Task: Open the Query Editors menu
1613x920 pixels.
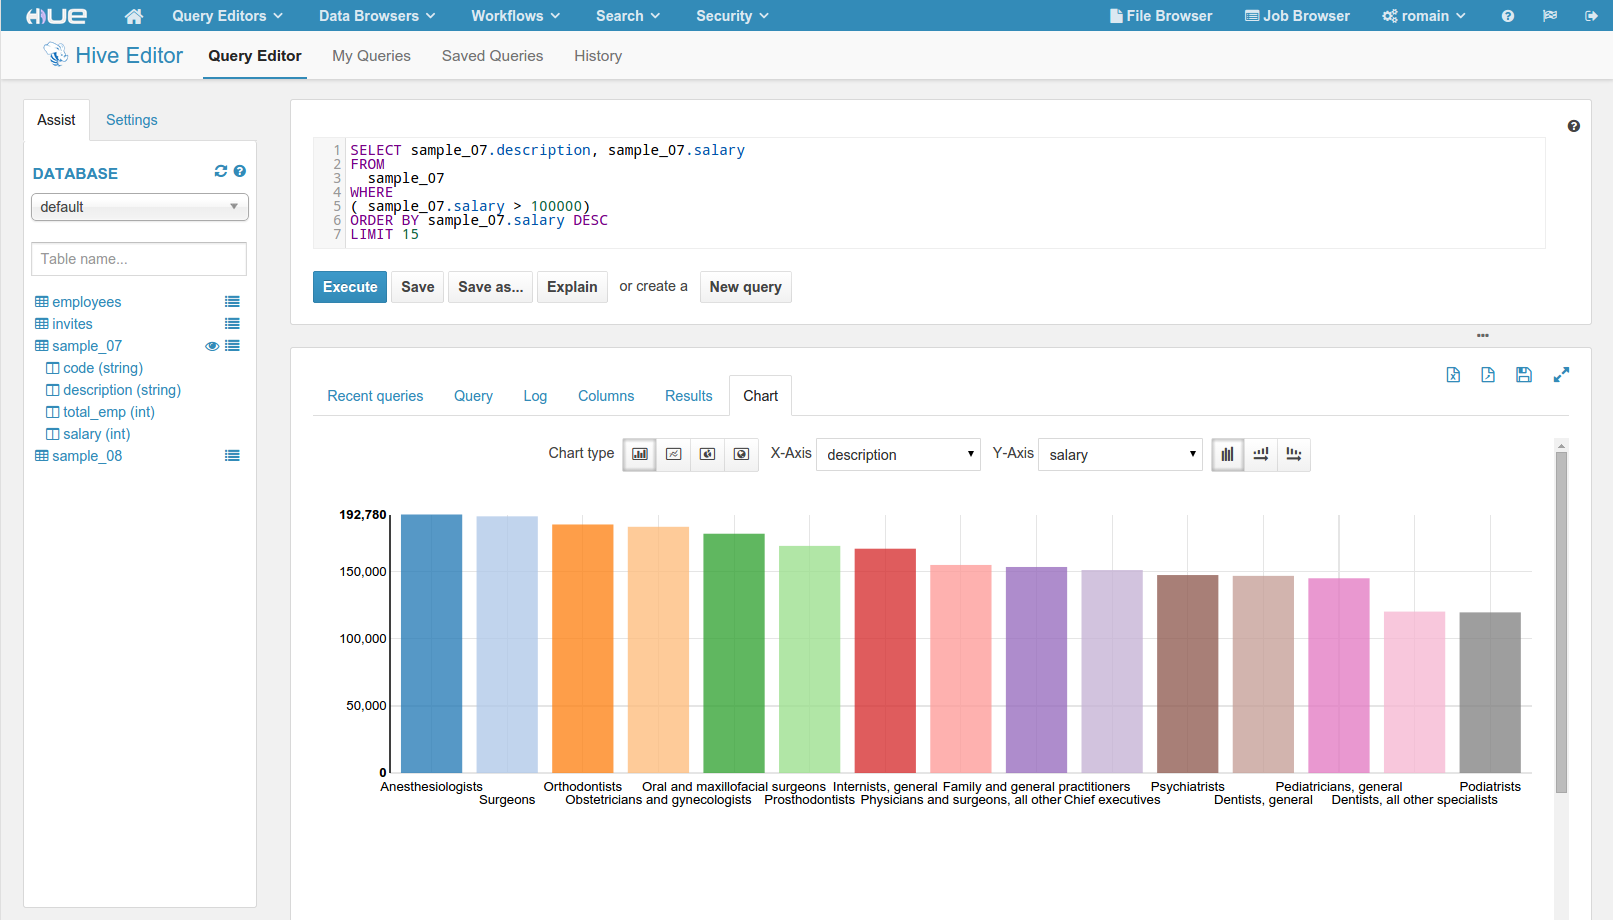Action: pyautogui.click(x=227, y=16)
